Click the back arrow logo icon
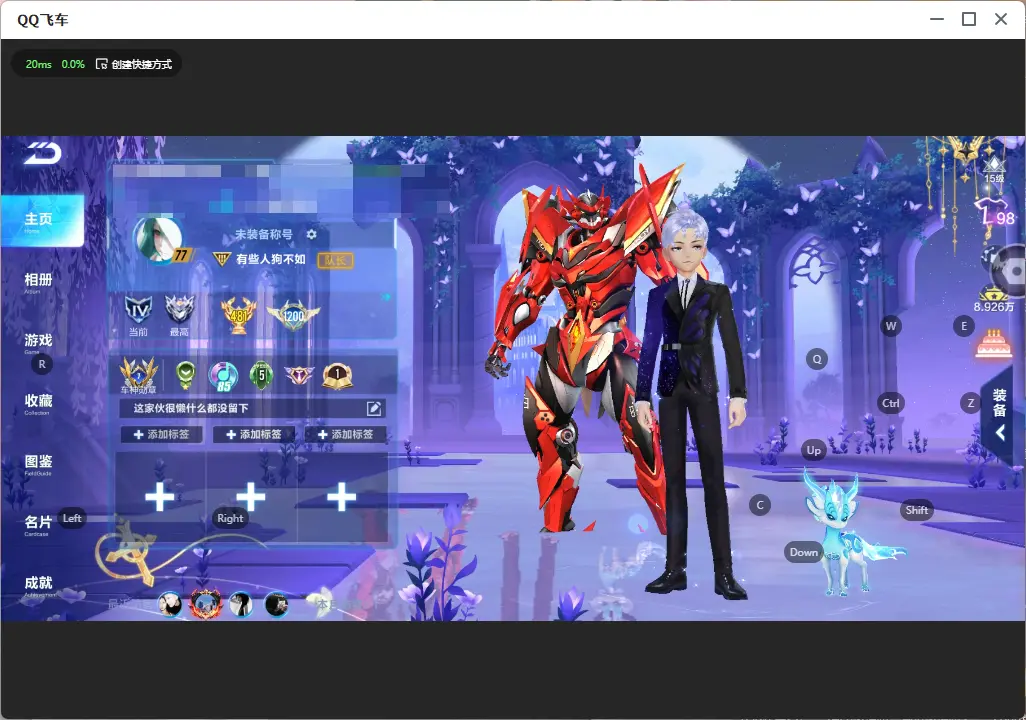1026x720 pixels. [43, 153]
